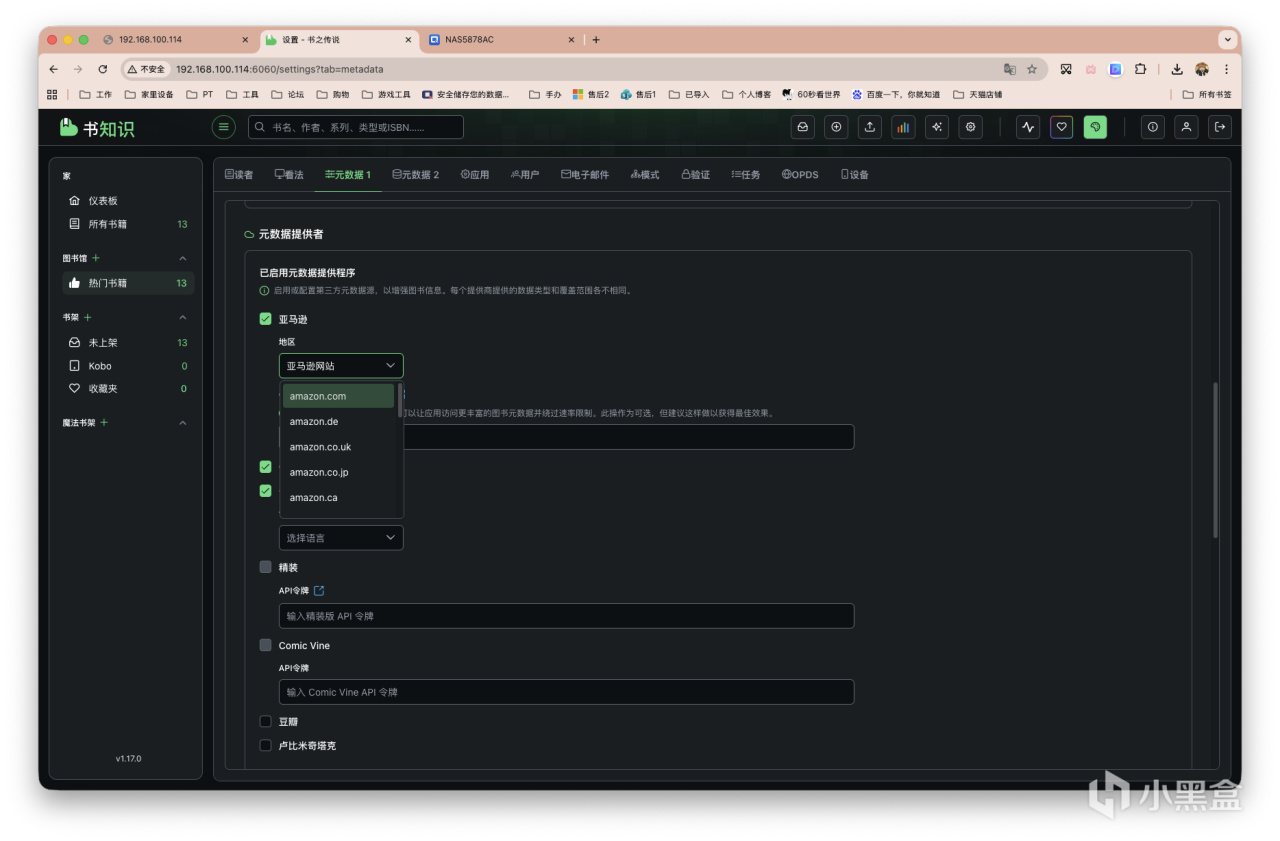Add a new library with the plus icon

coord(96,258)
